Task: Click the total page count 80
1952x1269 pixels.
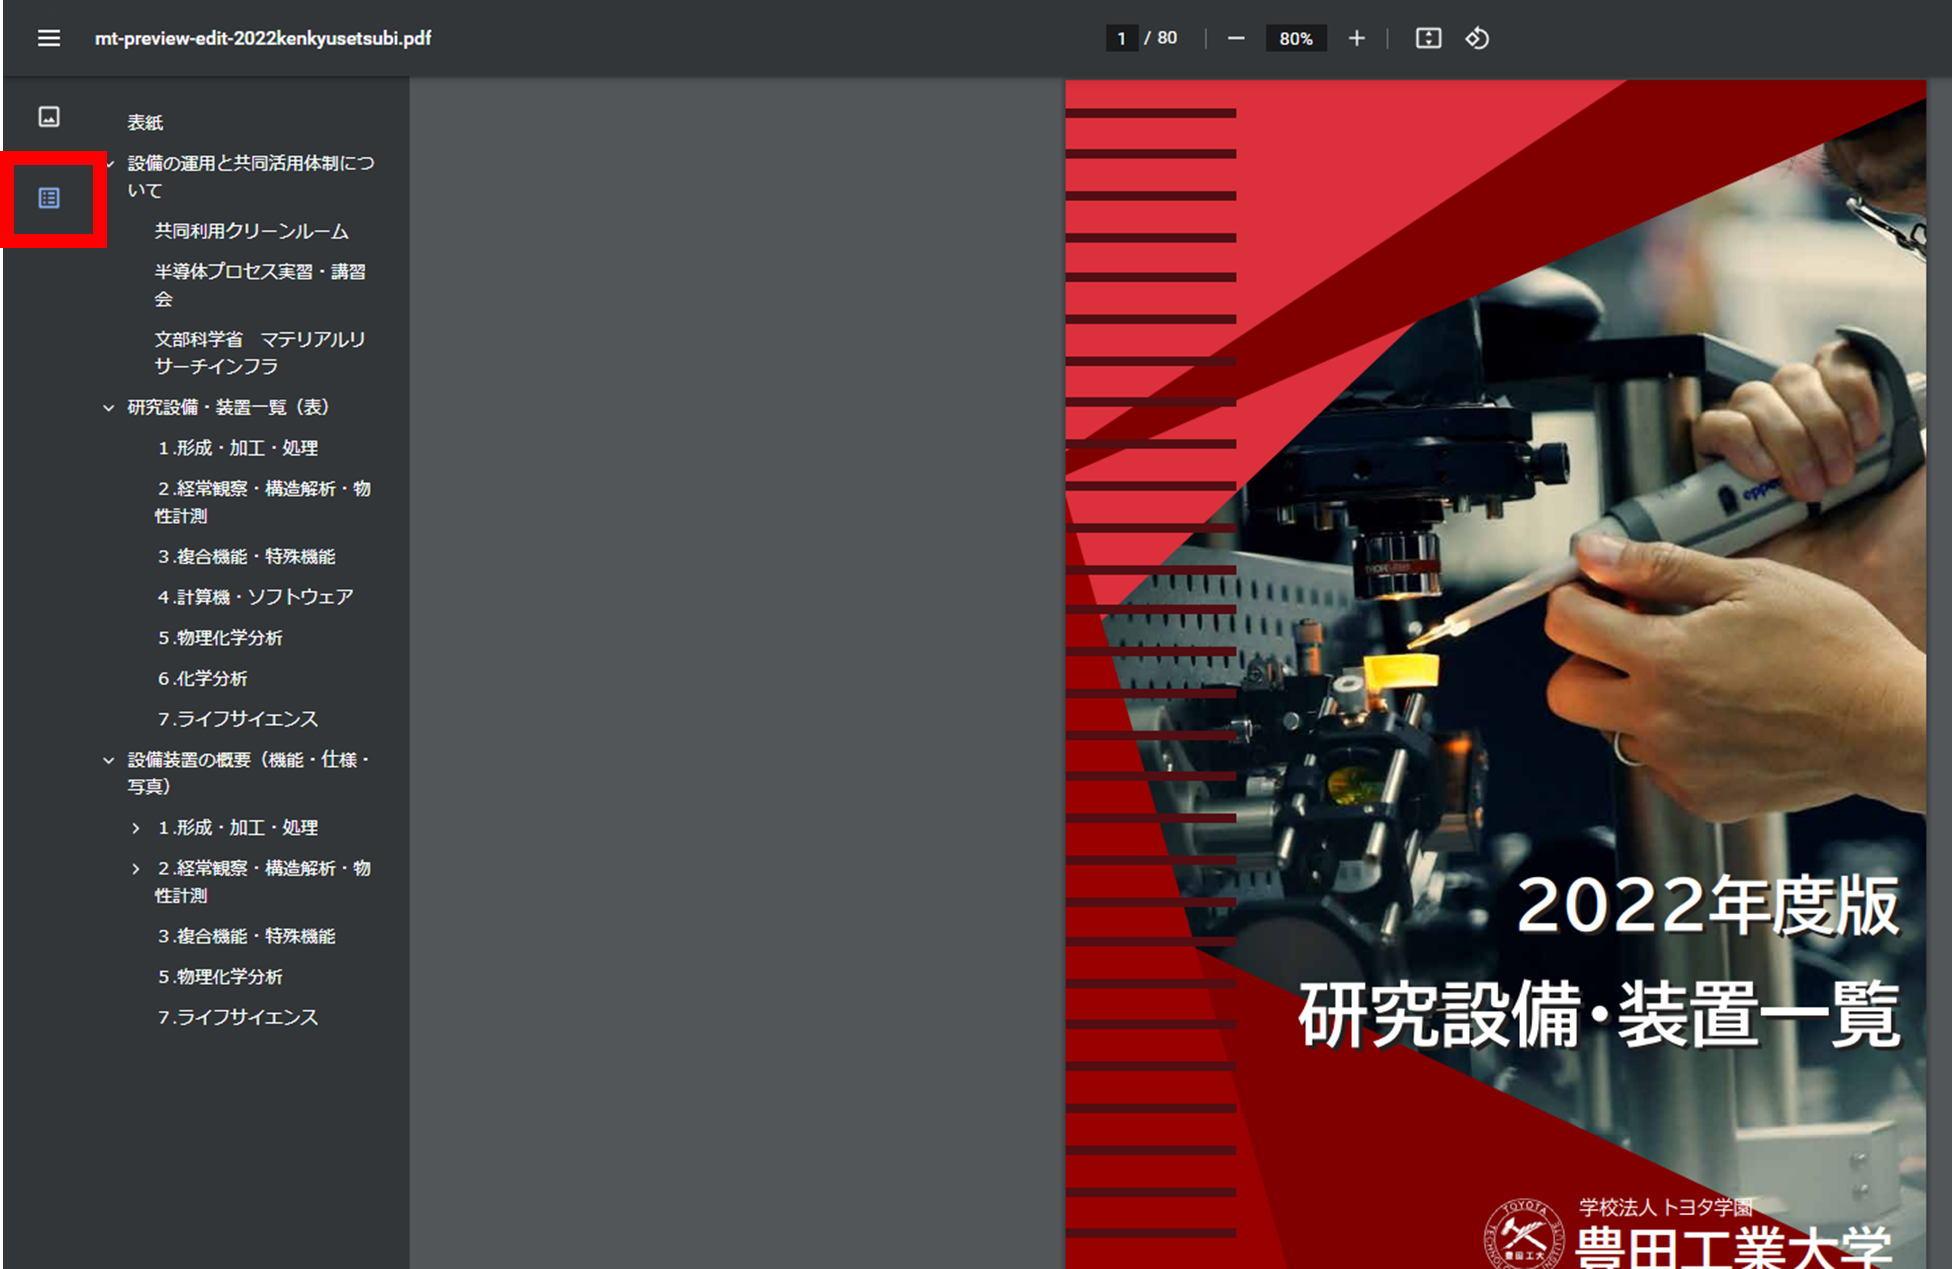Action: [1167, 38]
